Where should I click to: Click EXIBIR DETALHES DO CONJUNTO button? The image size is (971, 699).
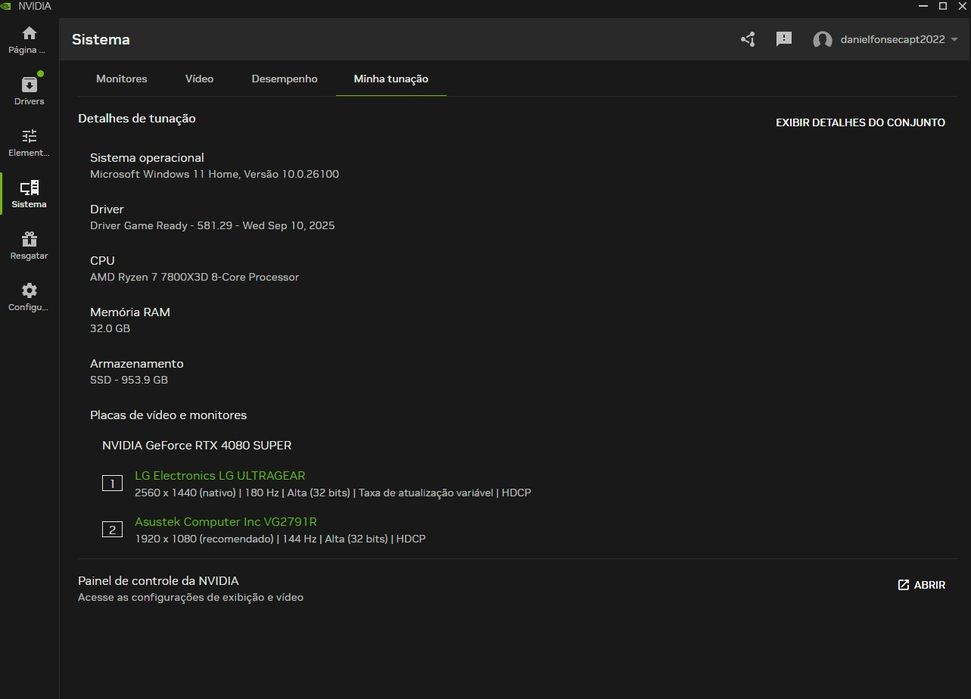coord(860,123)
